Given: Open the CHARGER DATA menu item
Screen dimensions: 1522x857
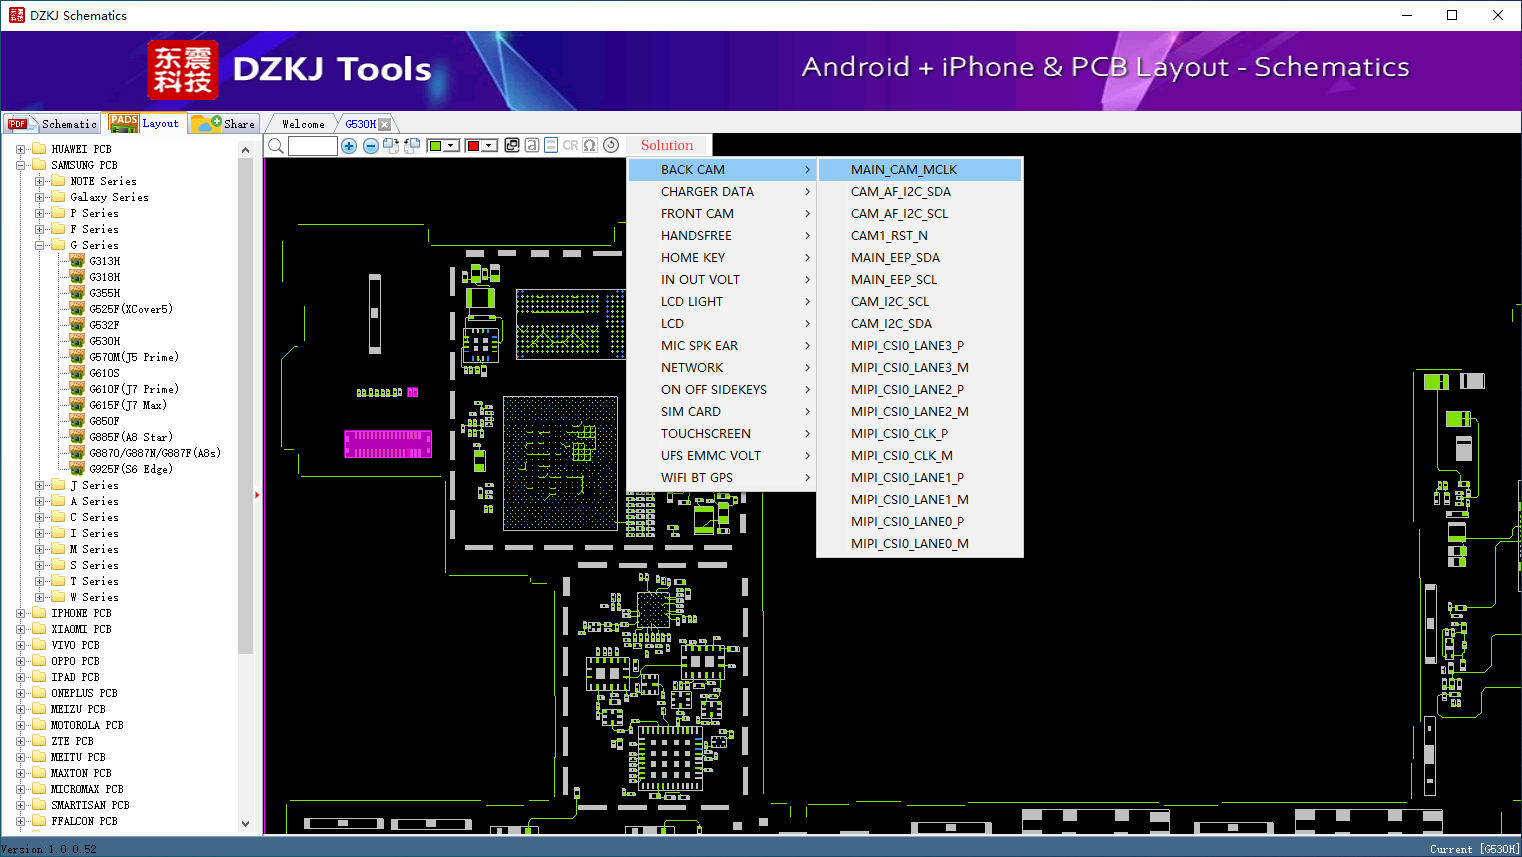Looking at the screenshot, I should click(707, 192).
